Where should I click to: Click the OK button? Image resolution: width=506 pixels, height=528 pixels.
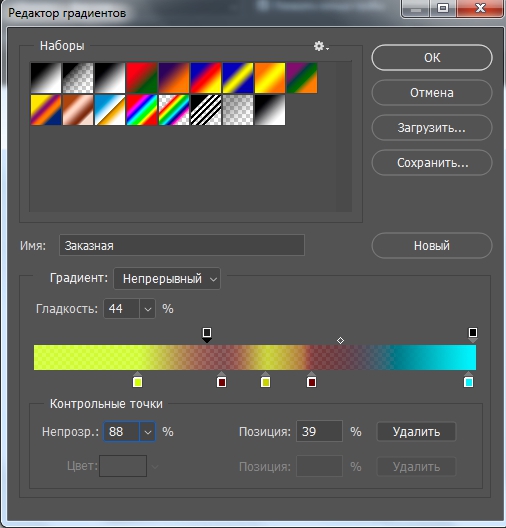(432, 58)
